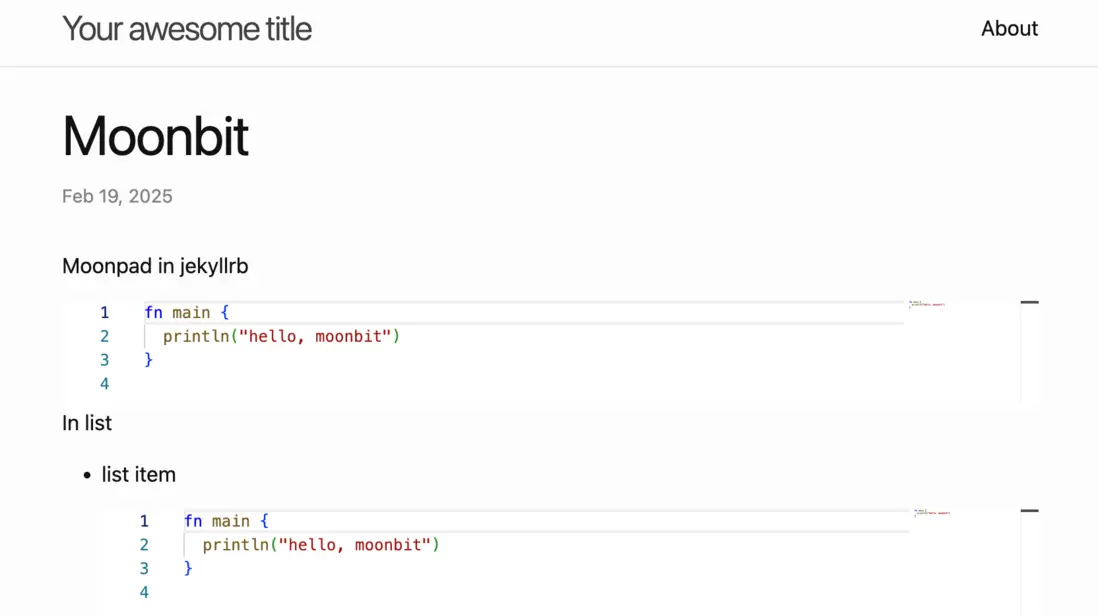Click line number 1 in first editor
The width and height of the screenshot is (1098, 615).
[x=104, y=313]
